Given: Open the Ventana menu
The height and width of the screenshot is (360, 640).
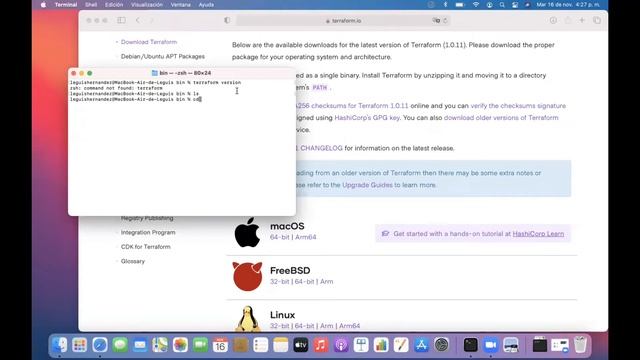Looking at the screenshot, I should pyautogui.click(x=180, y=5).
